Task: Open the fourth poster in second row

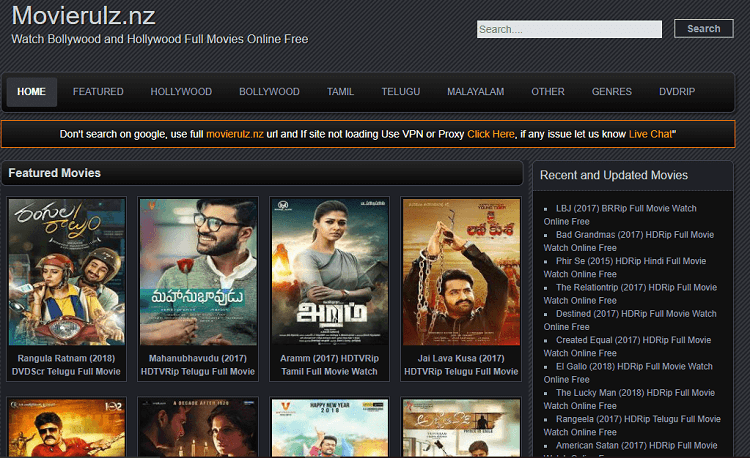Action: (x=461, y=428)
